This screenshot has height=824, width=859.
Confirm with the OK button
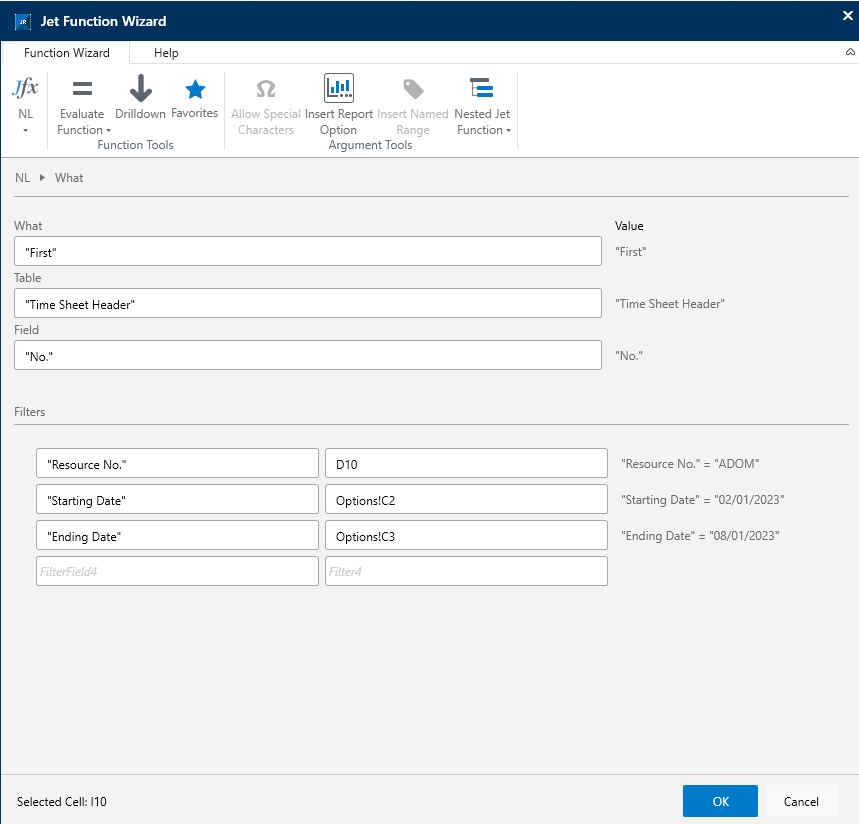pos(720,801)
